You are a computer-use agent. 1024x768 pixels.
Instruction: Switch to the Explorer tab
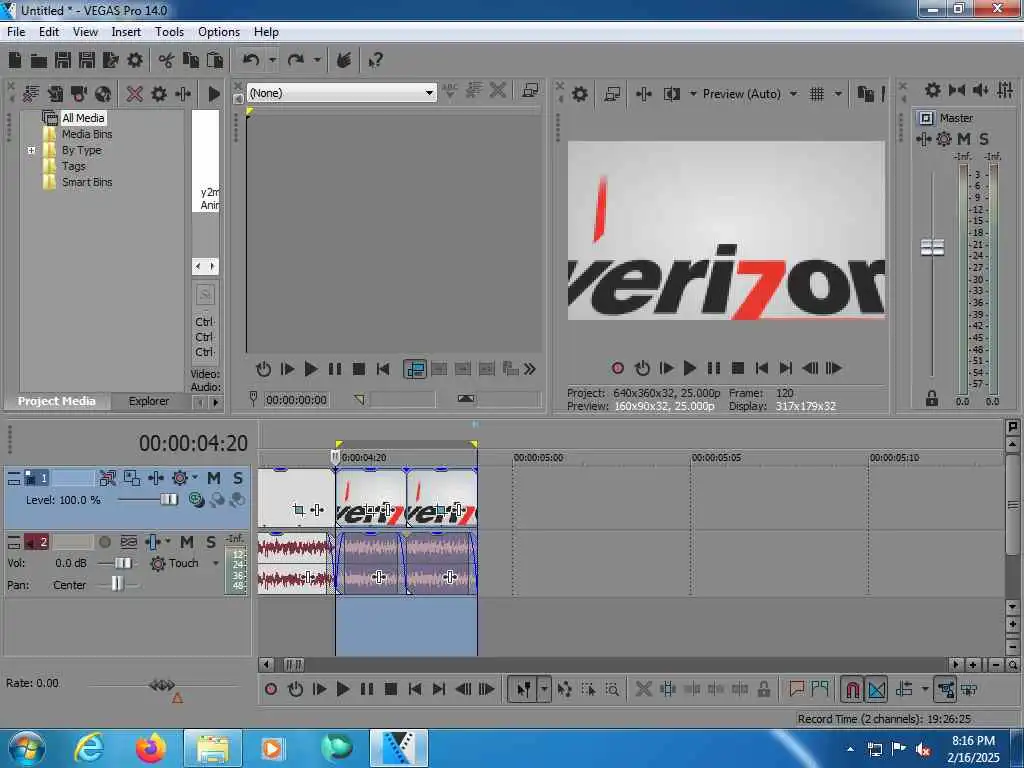(x=149, y=401)
